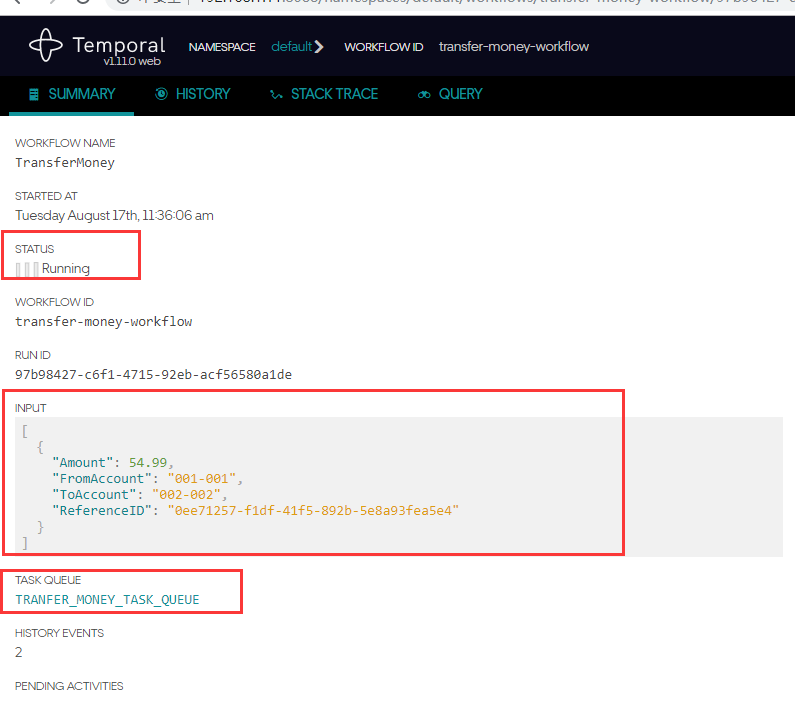The width and height of the screenshot is (795, 726).
Task: Click the Stack Trace tab icon
Action: point(276,95)
